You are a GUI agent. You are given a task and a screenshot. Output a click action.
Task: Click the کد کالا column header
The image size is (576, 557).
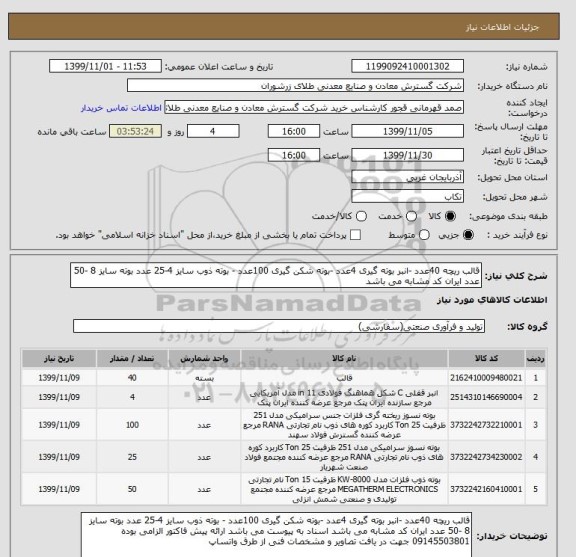pos(486,359)
